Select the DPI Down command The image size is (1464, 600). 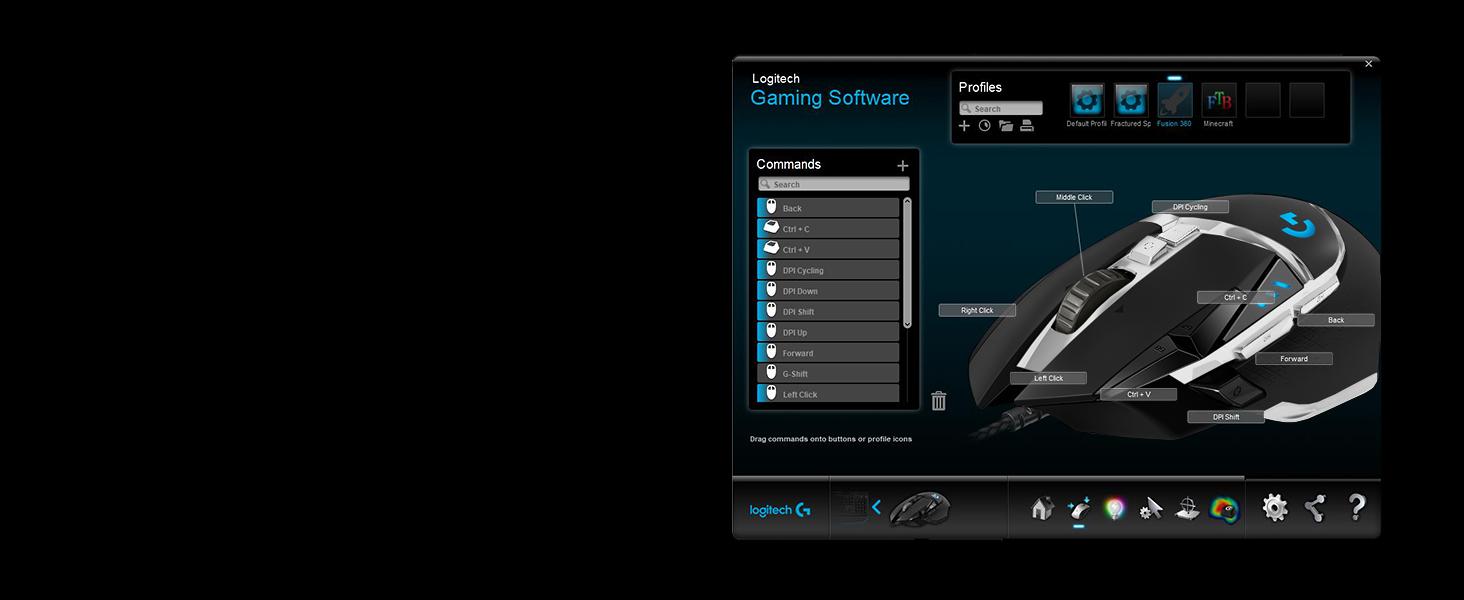click(x=828, y=291)
